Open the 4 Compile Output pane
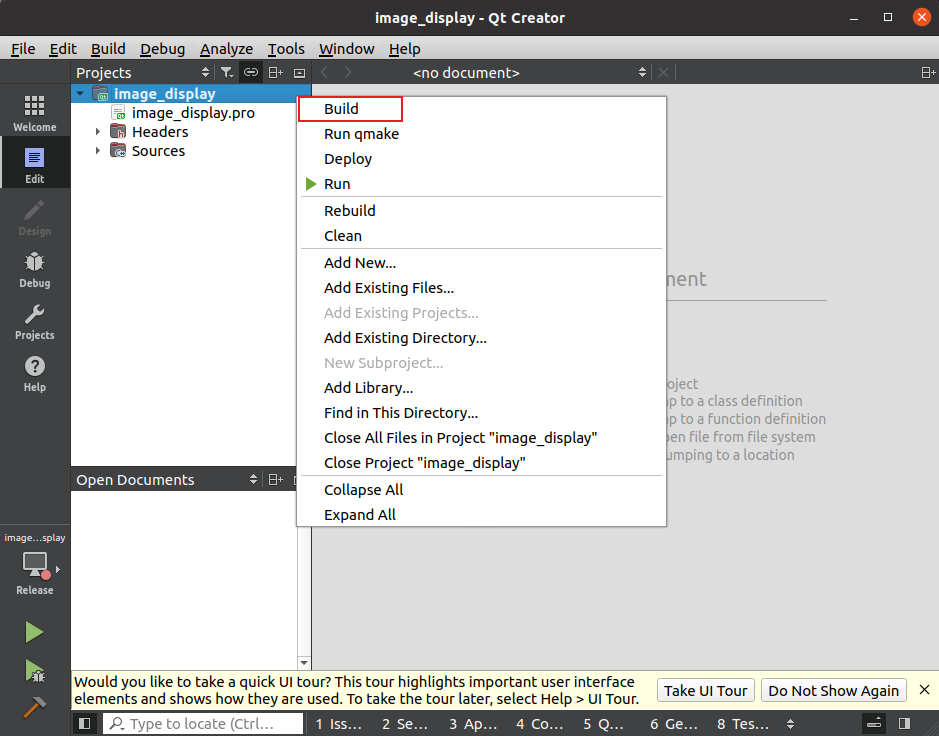Screen dimensions: 939x736 click(x=540, y=724)
